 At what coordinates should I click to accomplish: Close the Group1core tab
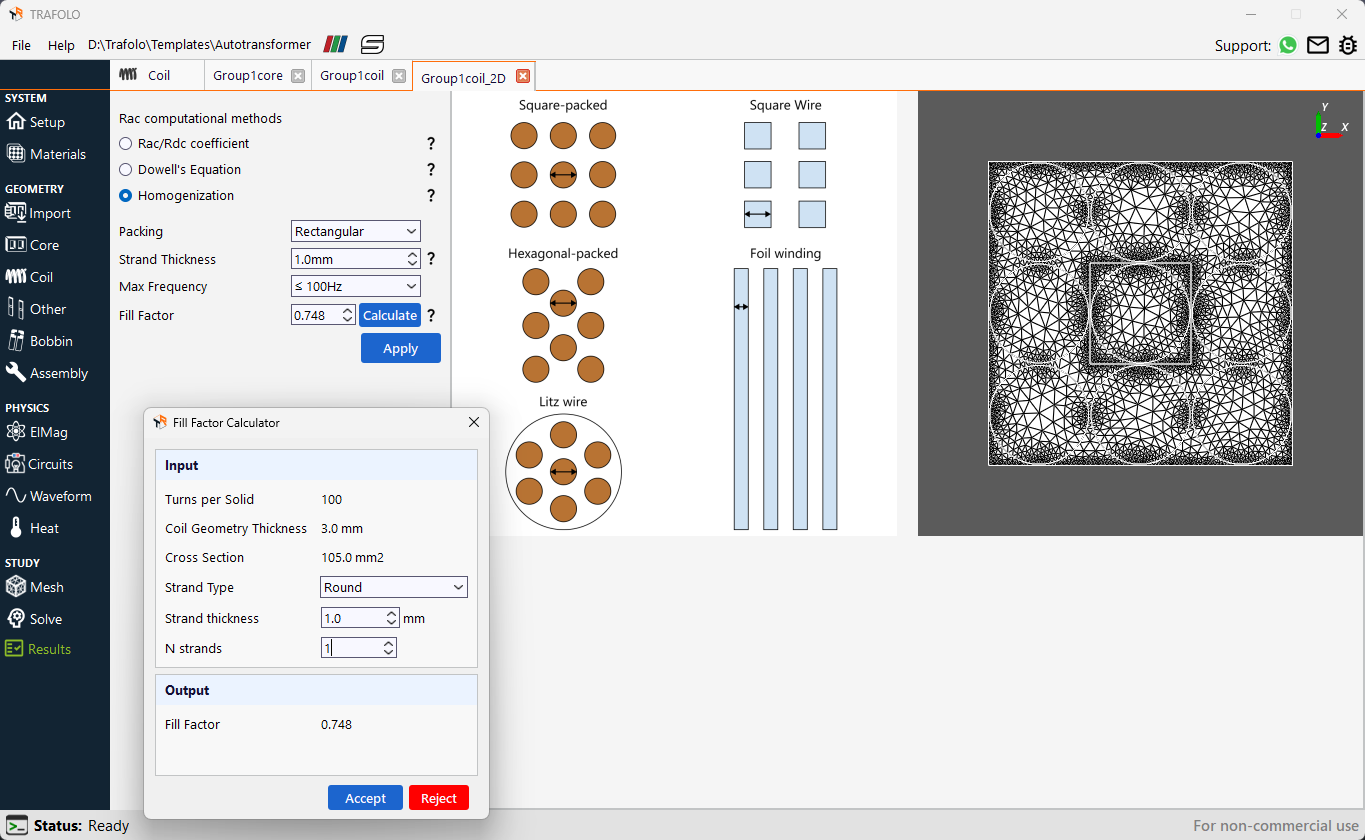pyautogui.click(x=298, y=76)
